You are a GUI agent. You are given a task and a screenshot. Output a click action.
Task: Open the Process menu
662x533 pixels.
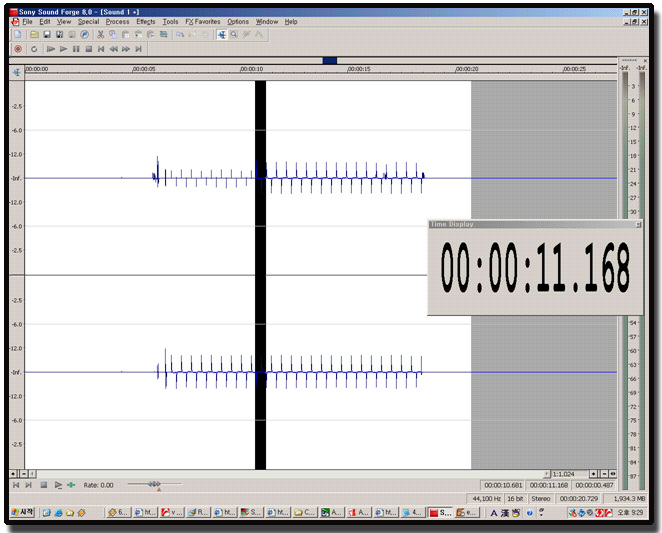point(117,22)
